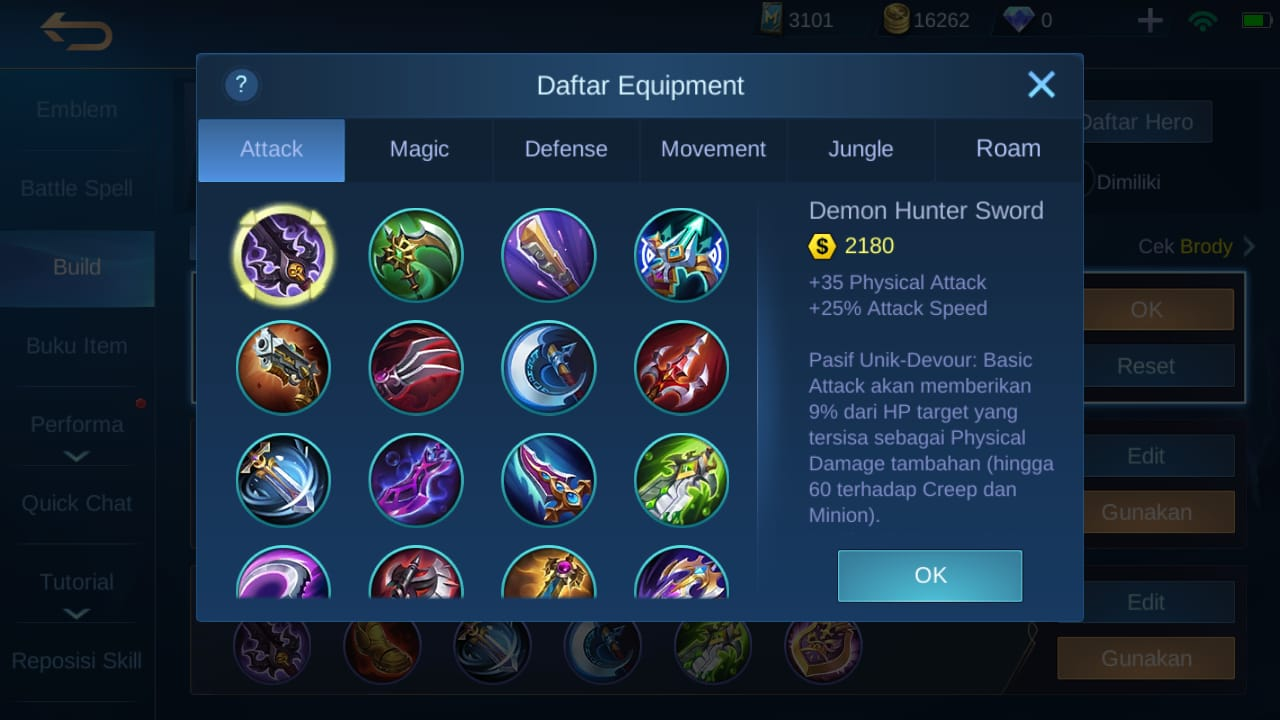Pick the red claw item icon
This screenshot has height=720, width=1280.
click(x=416, y=367)
